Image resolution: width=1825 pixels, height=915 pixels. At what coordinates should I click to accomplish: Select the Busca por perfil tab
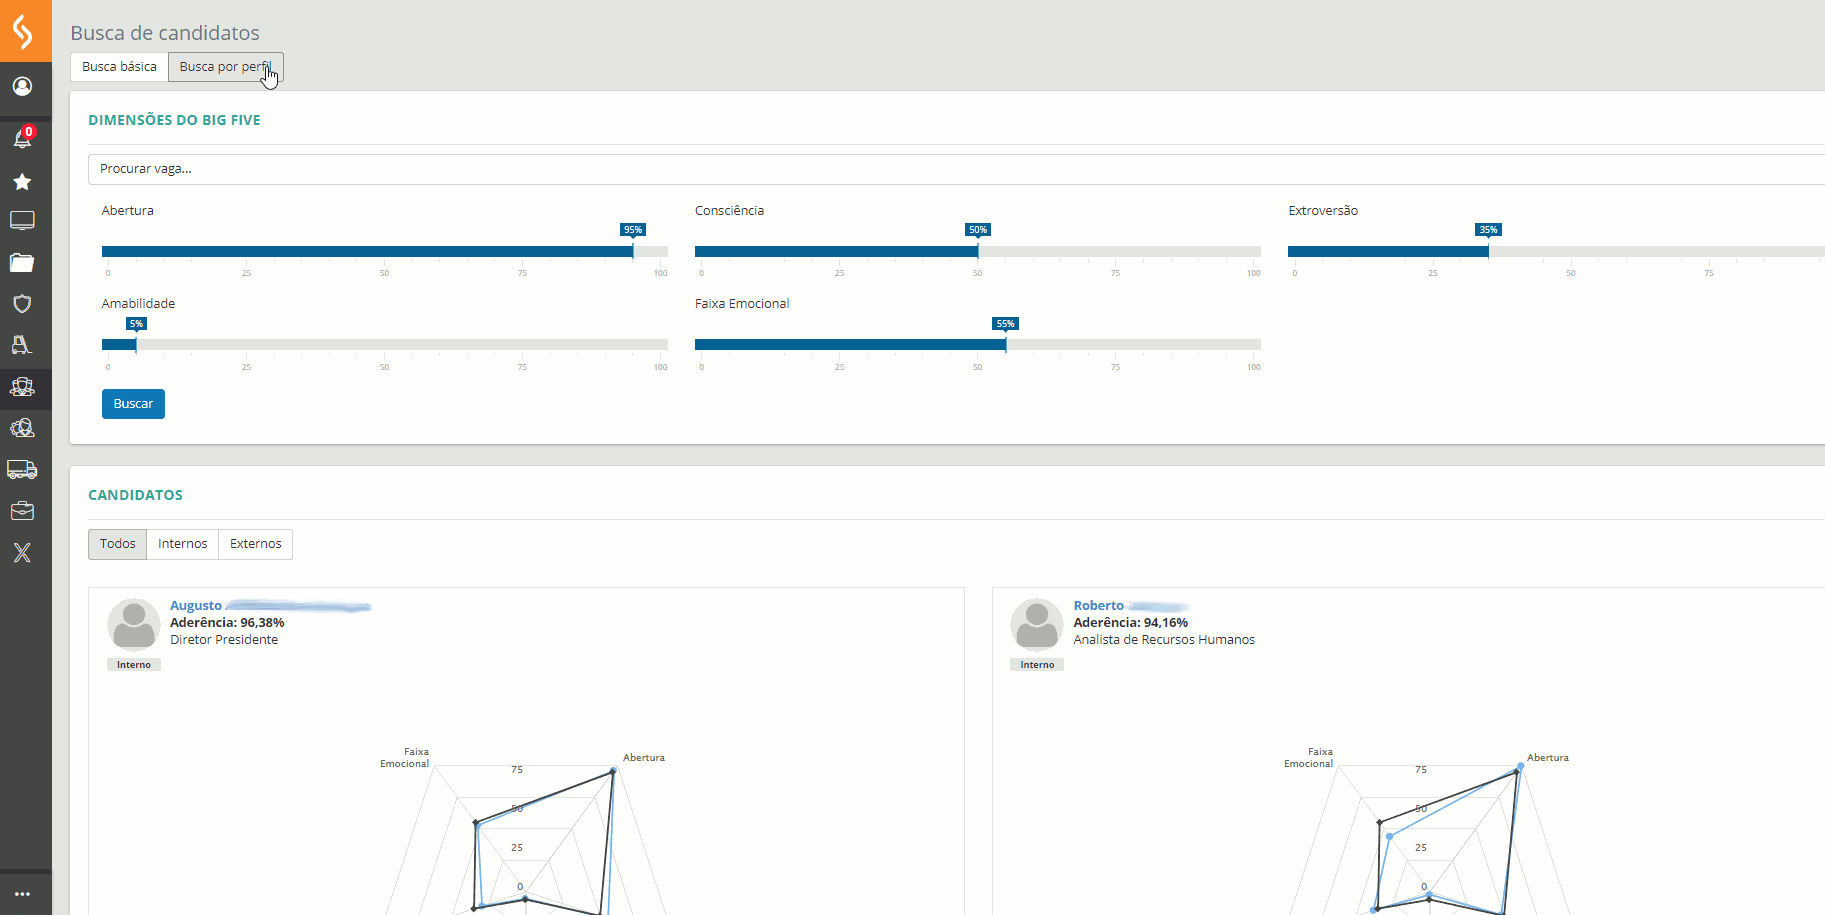(225, 67)
